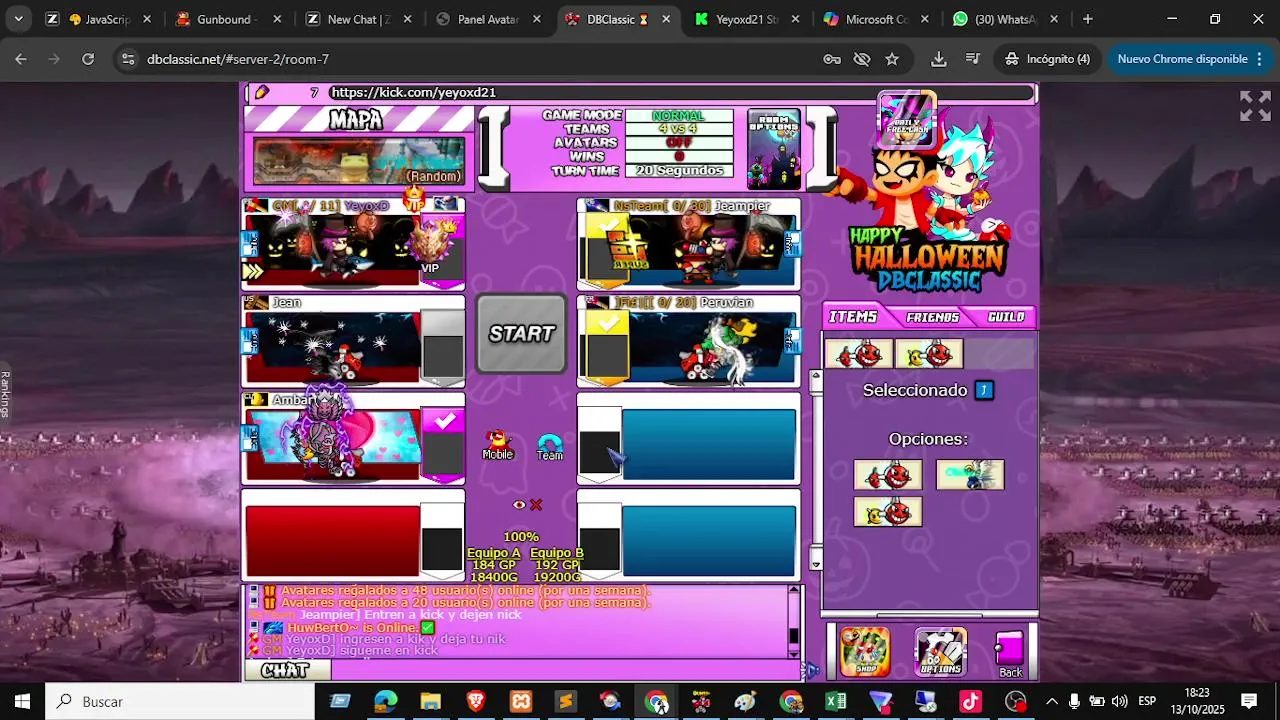Click the Mobile selection icon

pos(497,445)
